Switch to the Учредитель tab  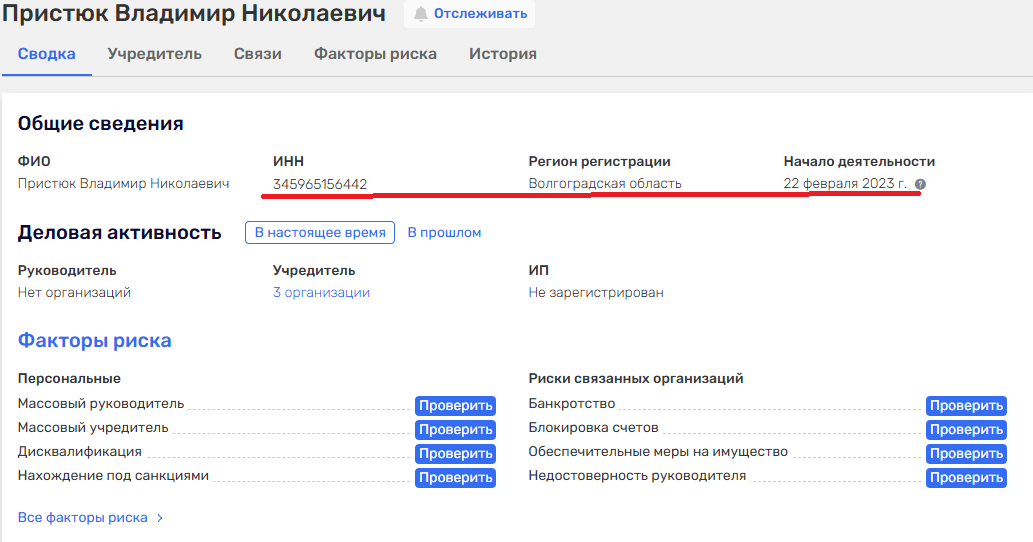point(155,54)
